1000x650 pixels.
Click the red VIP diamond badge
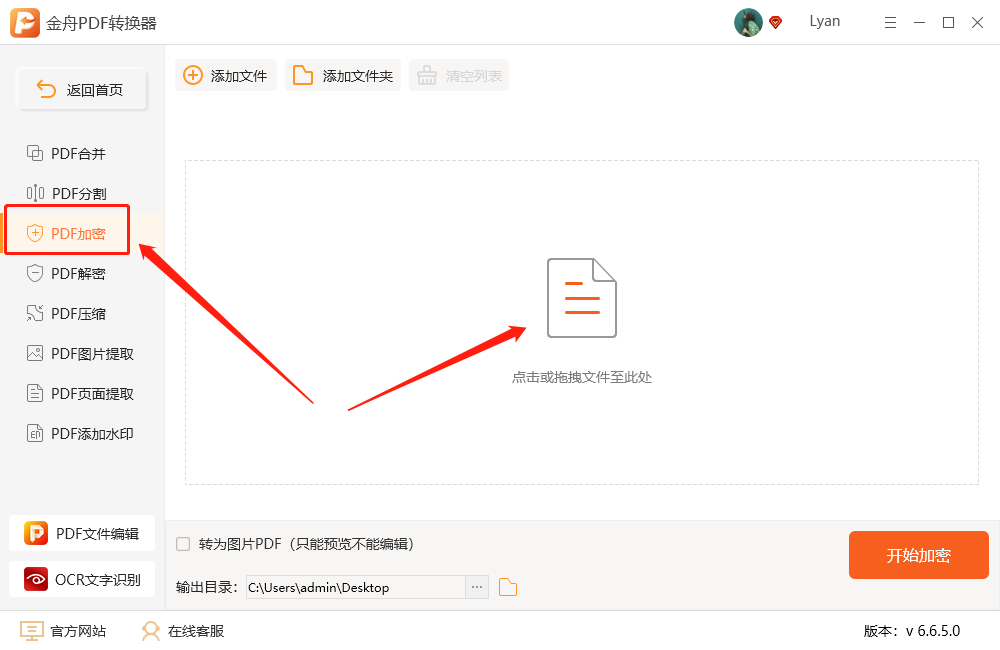click(x=776, y=23)
